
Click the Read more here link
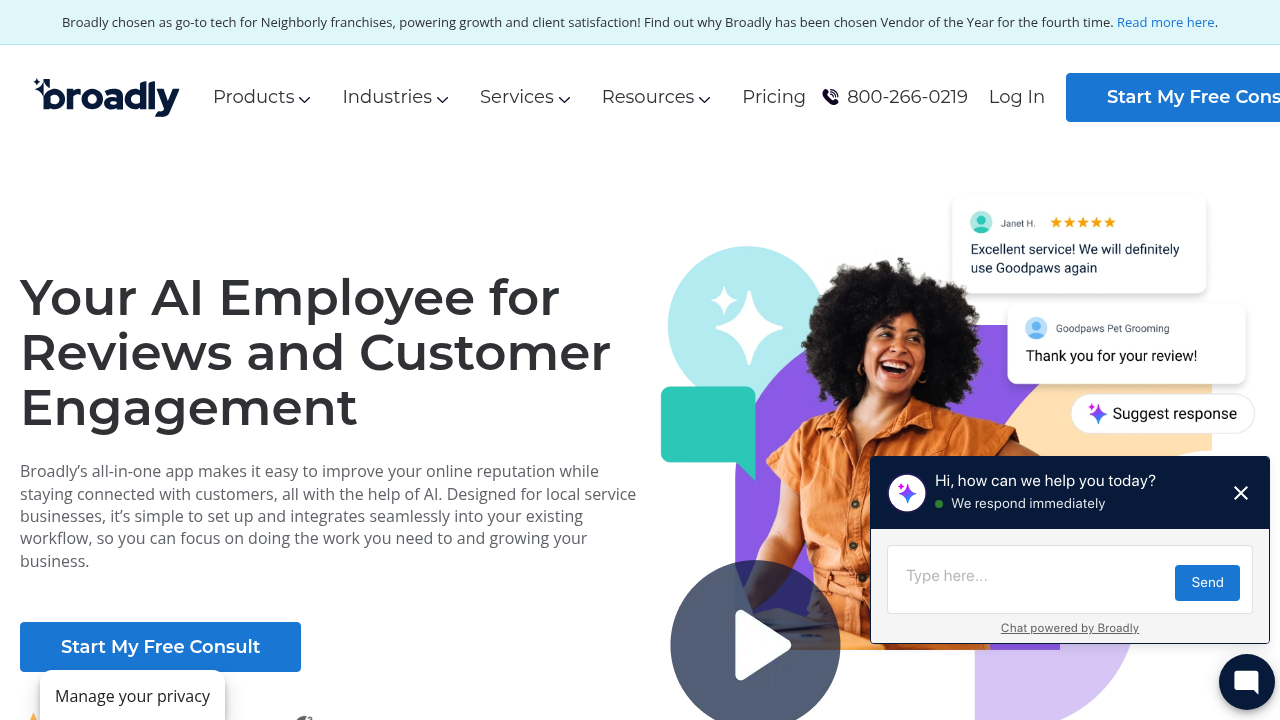coord(1165,22)
